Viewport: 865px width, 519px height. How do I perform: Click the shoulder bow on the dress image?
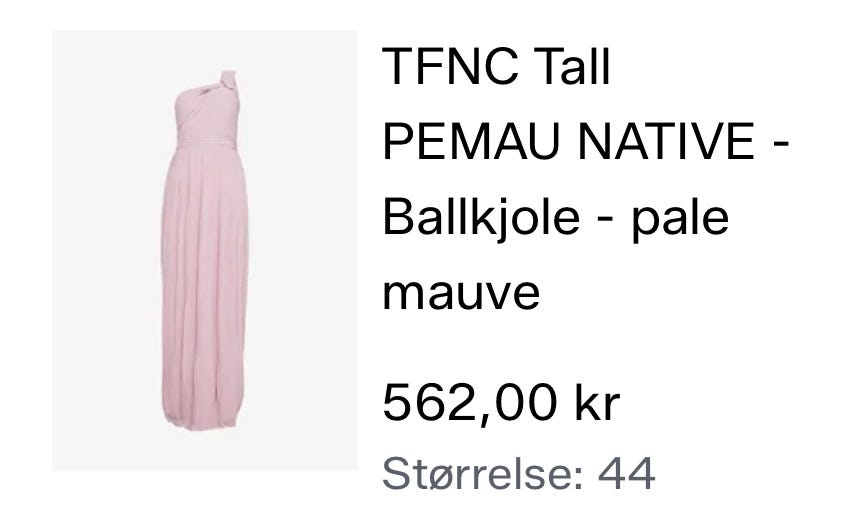tap(226, 83)
